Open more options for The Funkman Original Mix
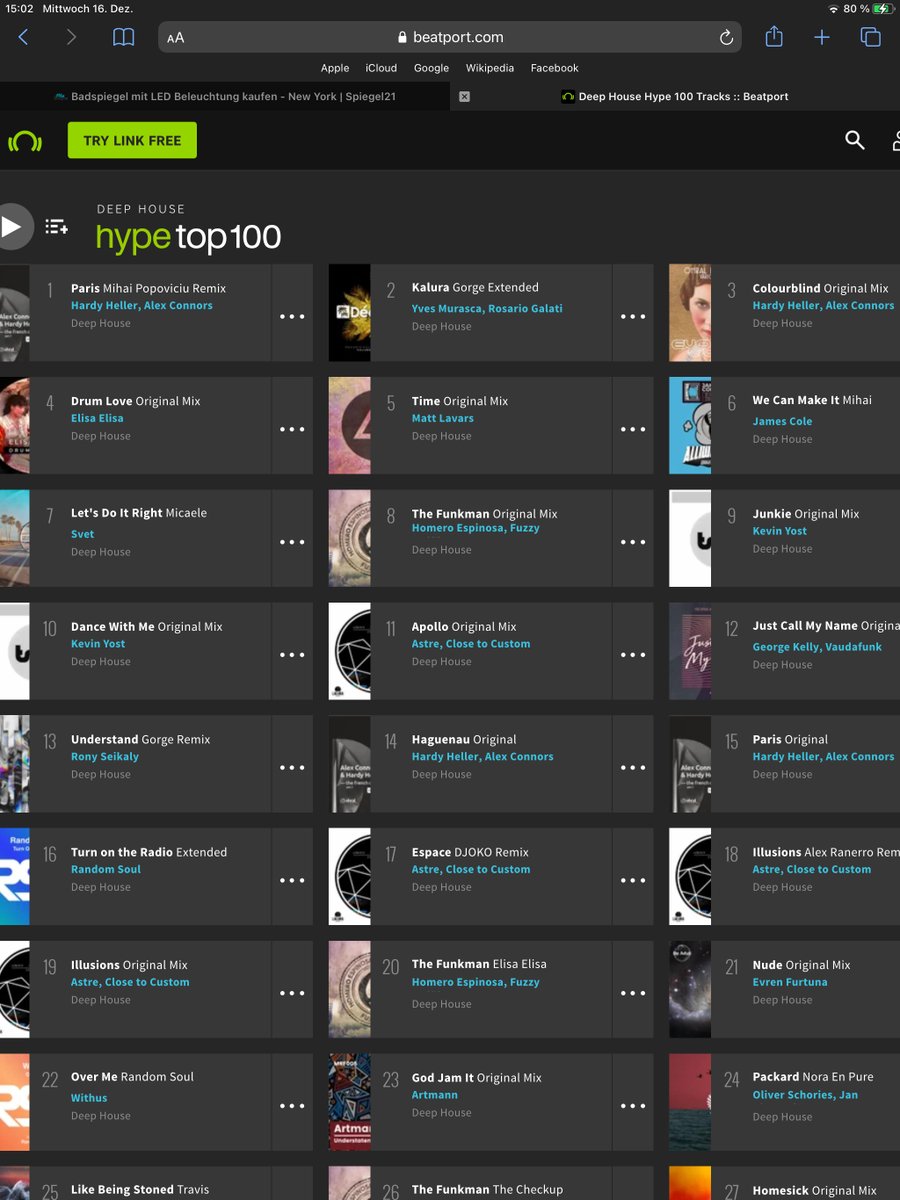900x1200 pixels. [633, 542]
